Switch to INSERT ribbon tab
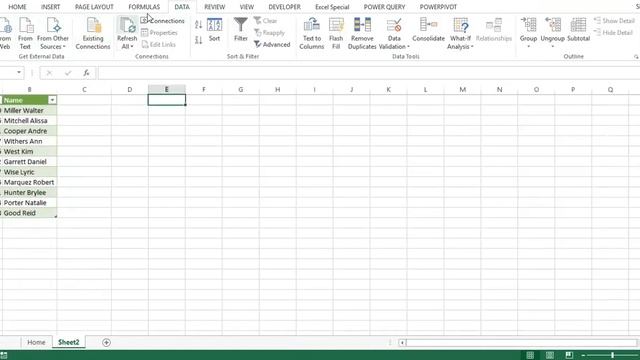640x360 pixels. pos(50,7)
